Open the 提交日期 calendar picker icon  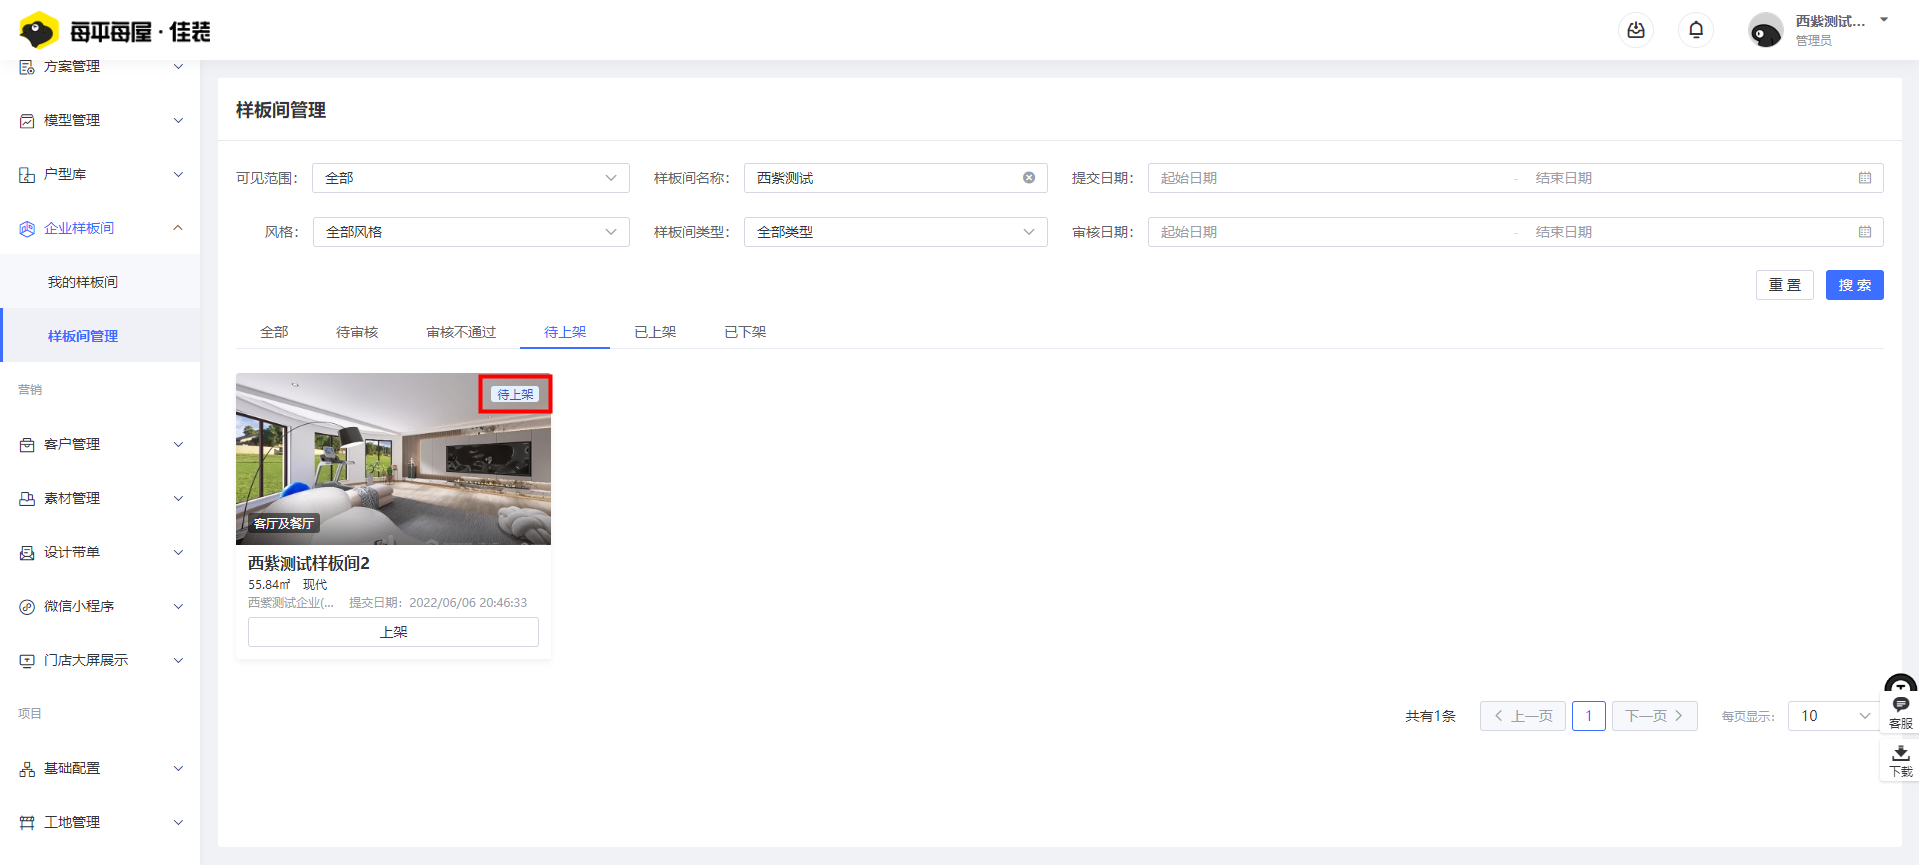coord(1865,178)
